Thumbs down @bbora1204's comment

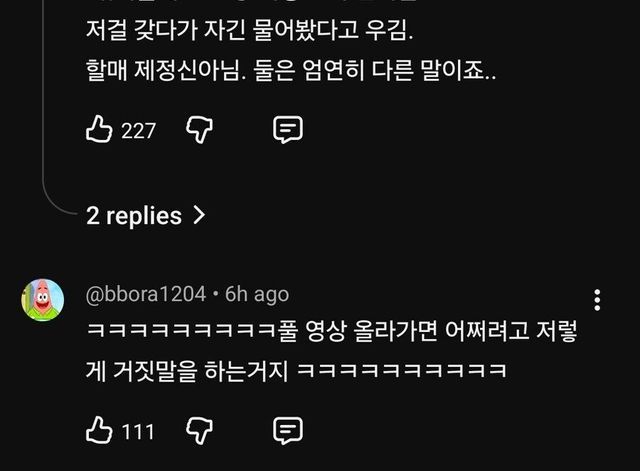tap(200, 430)
